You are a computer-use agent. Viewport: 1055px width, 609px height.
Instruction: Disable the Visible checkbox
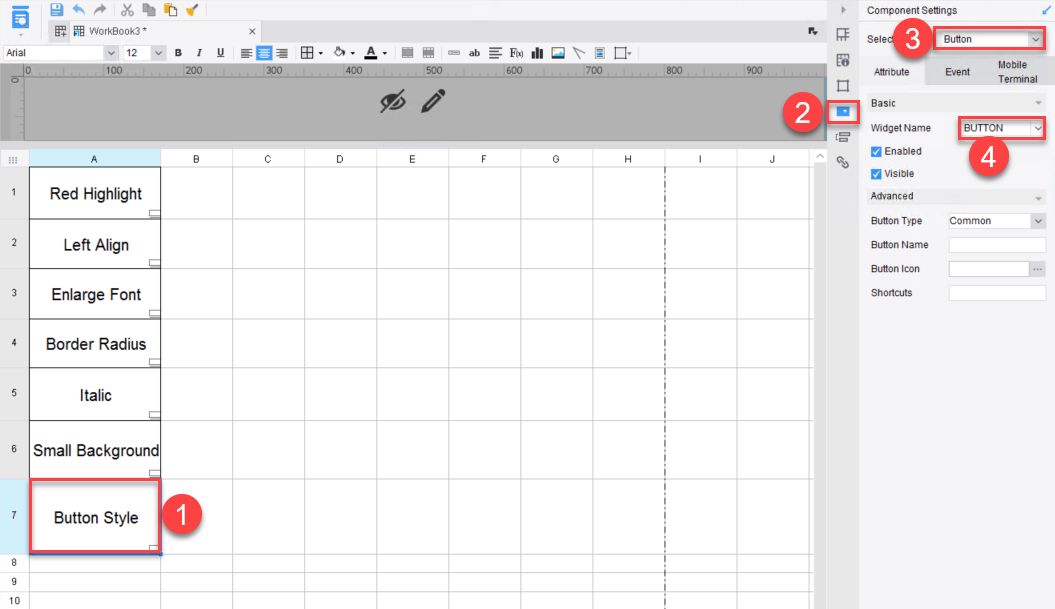(x=879, y=173)
